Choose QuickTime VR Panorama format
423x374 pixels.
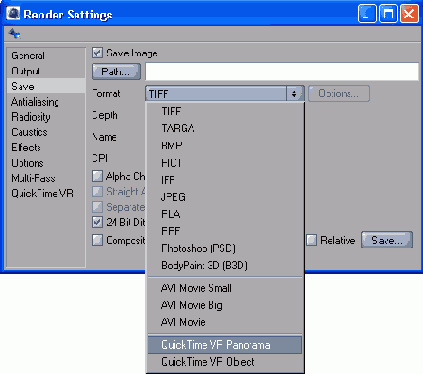(x=225, y=345)
